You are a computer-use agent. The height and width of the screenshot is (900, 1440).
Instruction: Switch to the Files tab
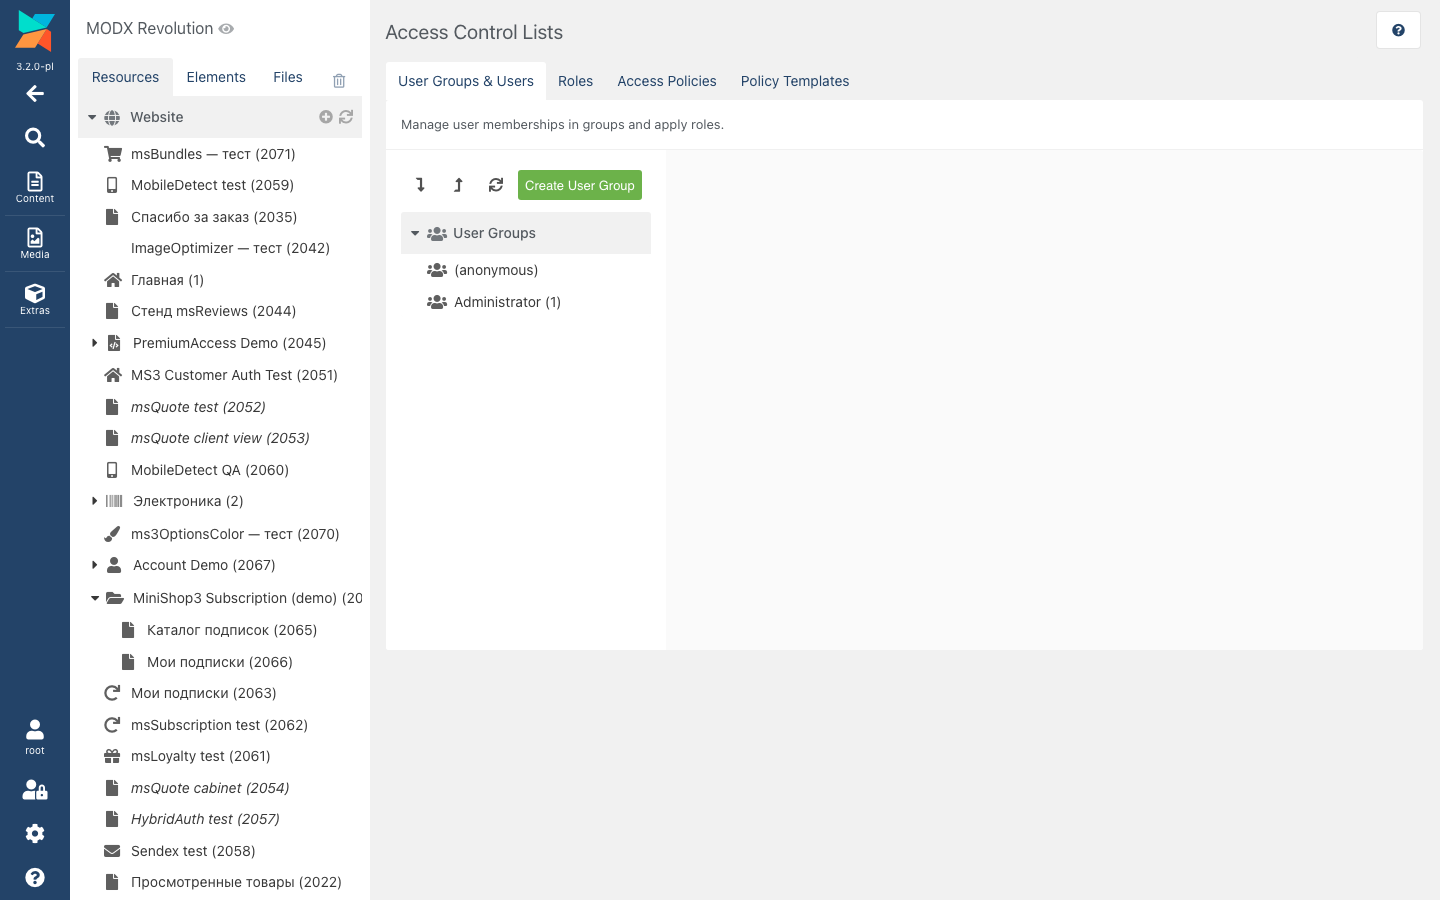288,77
